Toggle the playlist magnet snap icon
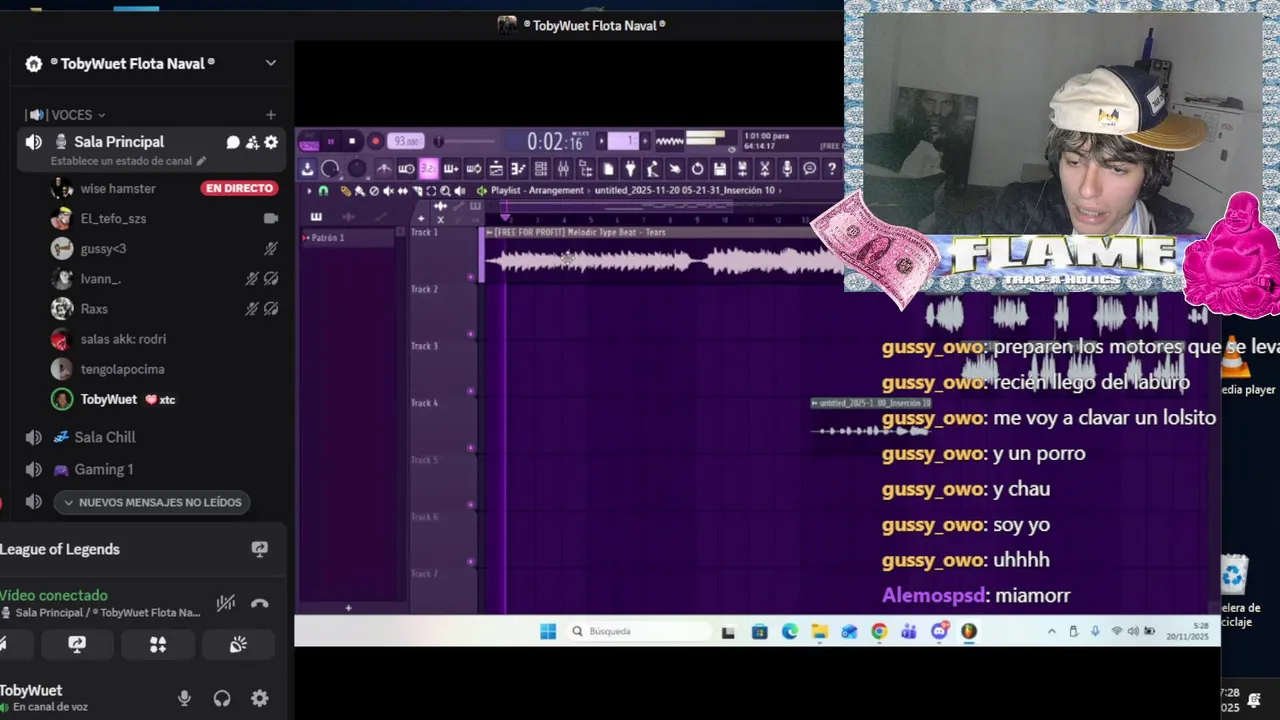 coord(323,190)
